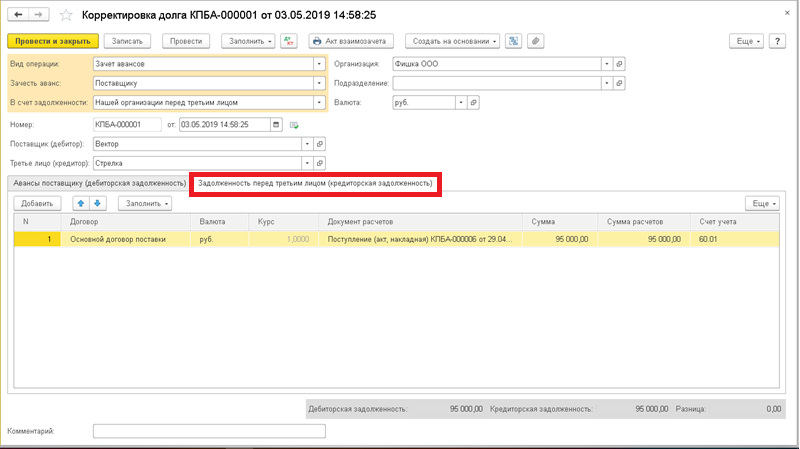Expand the Подразделение dropdown arrow

click(x=607, y=83)
